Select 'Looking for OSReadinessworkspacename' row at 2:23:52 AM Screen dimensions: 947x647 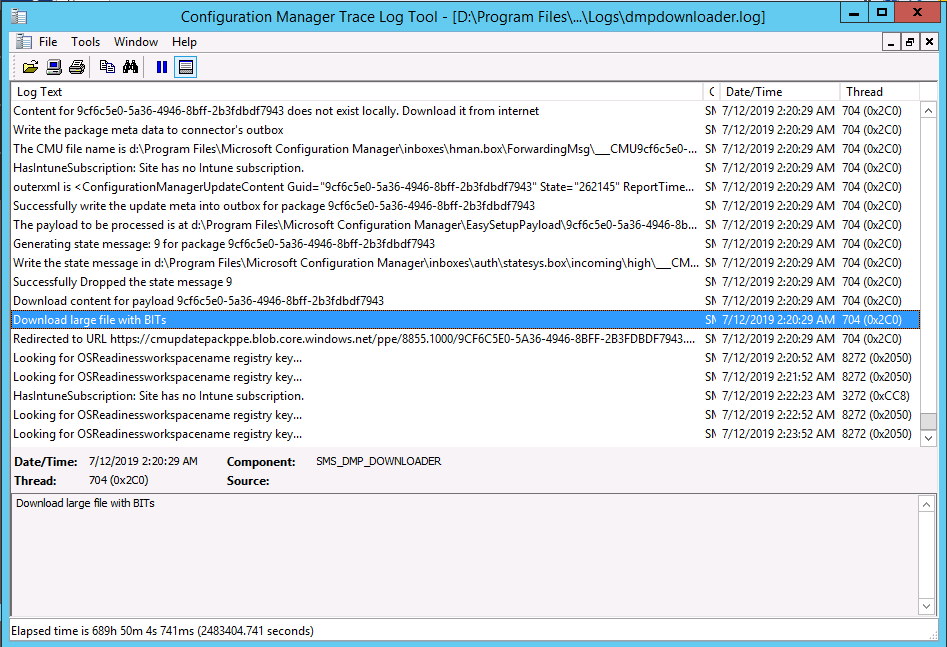[x=465, y=434]
